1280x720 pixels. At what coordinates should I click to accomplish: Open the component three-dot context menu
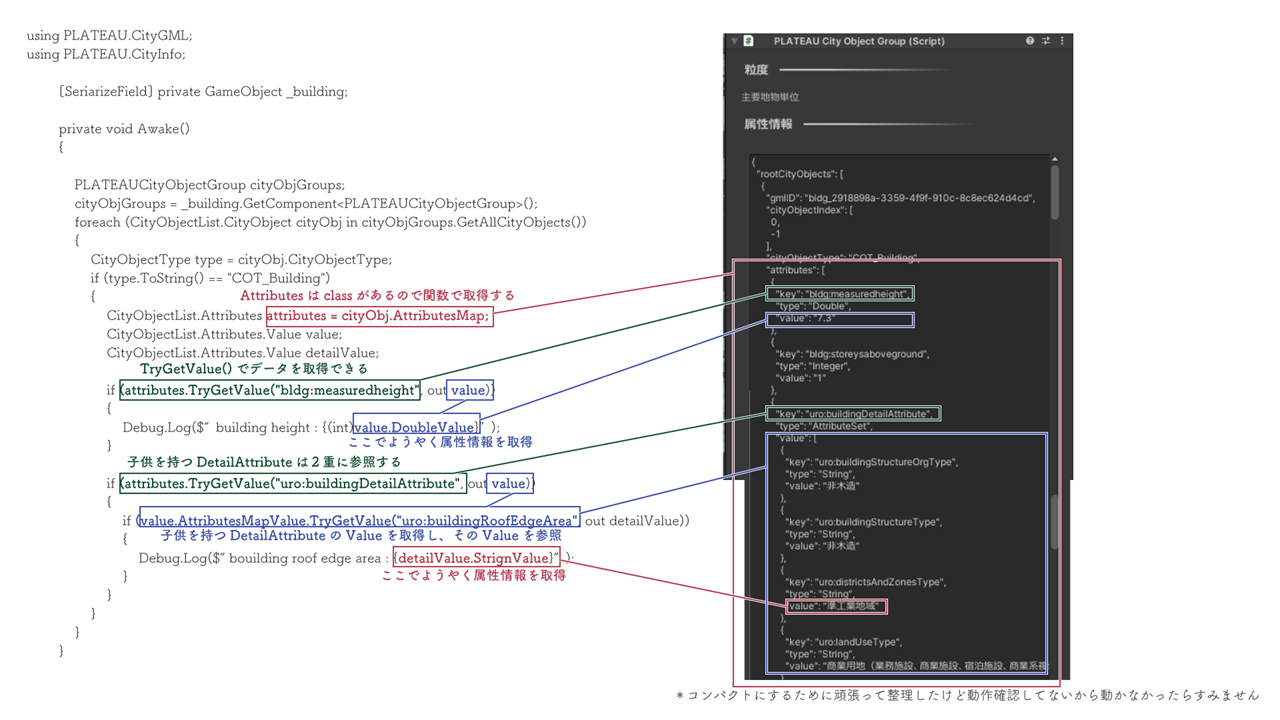(x=1062, y=41)
